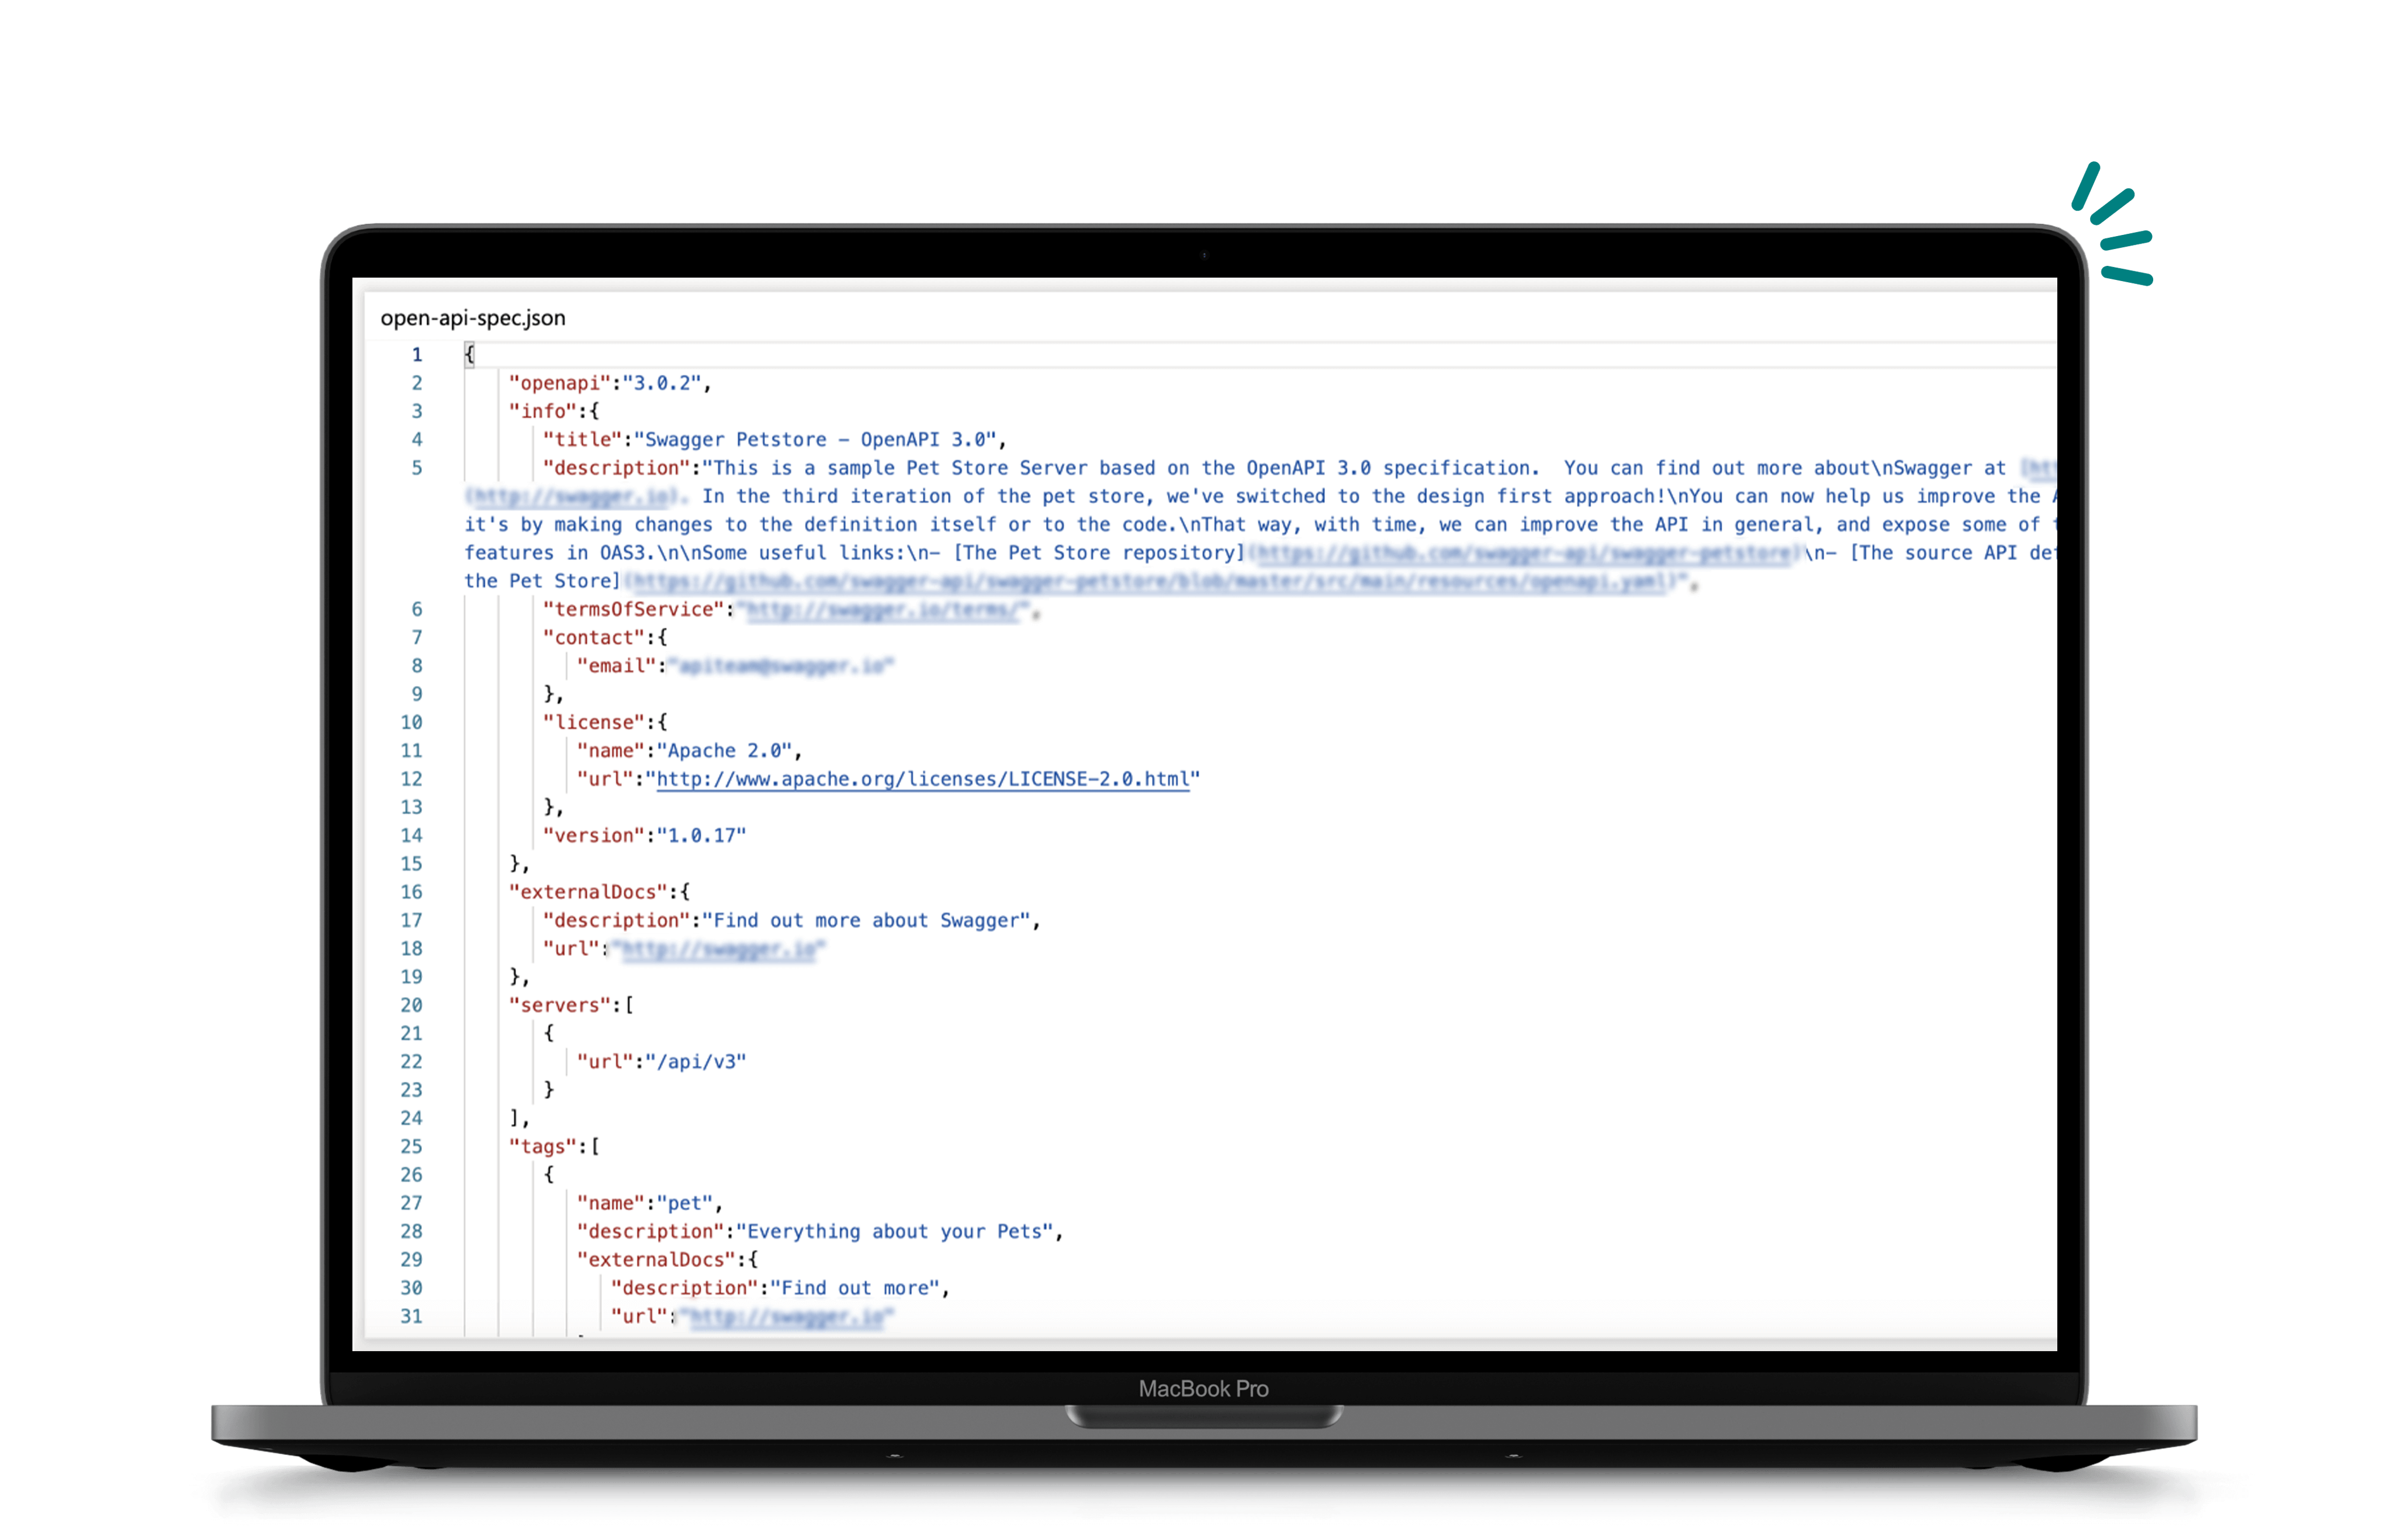Screen dimensions: 2408x1530
Task: Click the "externalDocs" key on line 29
Action: (656, 1259)
